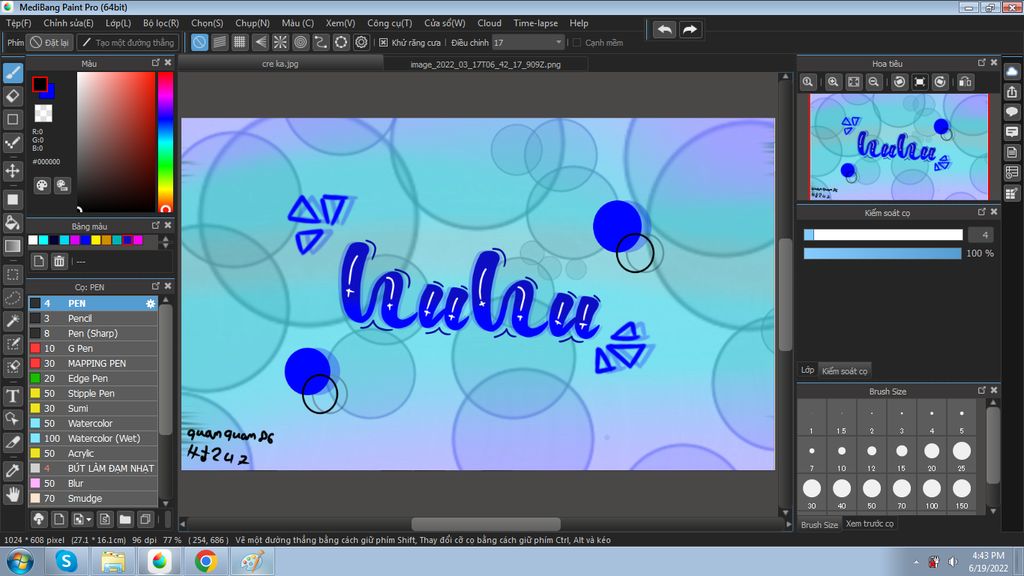Select the rectangular Select tool
This screenshot has width=1024, height=576.
point(13,275)
